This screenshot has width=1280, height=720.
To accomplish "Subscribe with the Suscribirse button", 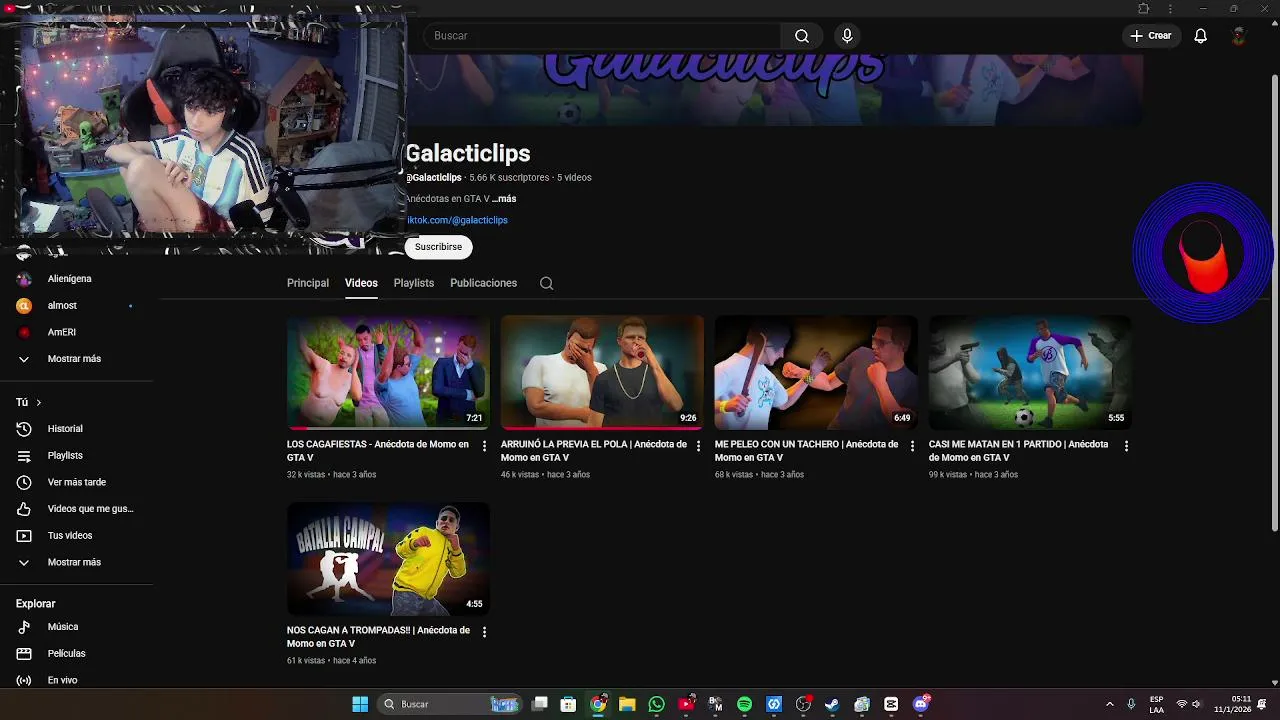I will (438, 247).
